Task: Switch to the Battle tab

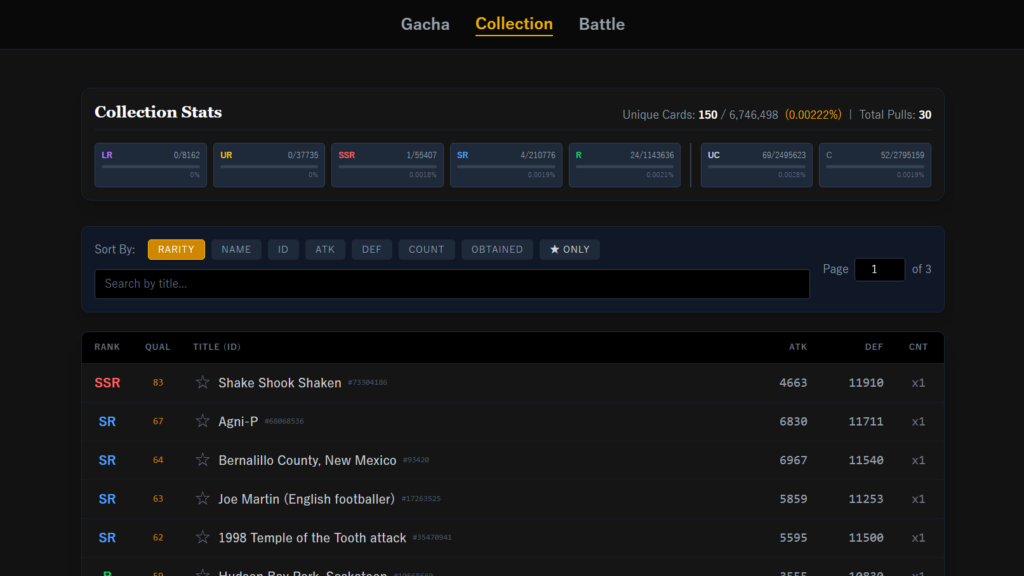Action: tap(601, 24)
